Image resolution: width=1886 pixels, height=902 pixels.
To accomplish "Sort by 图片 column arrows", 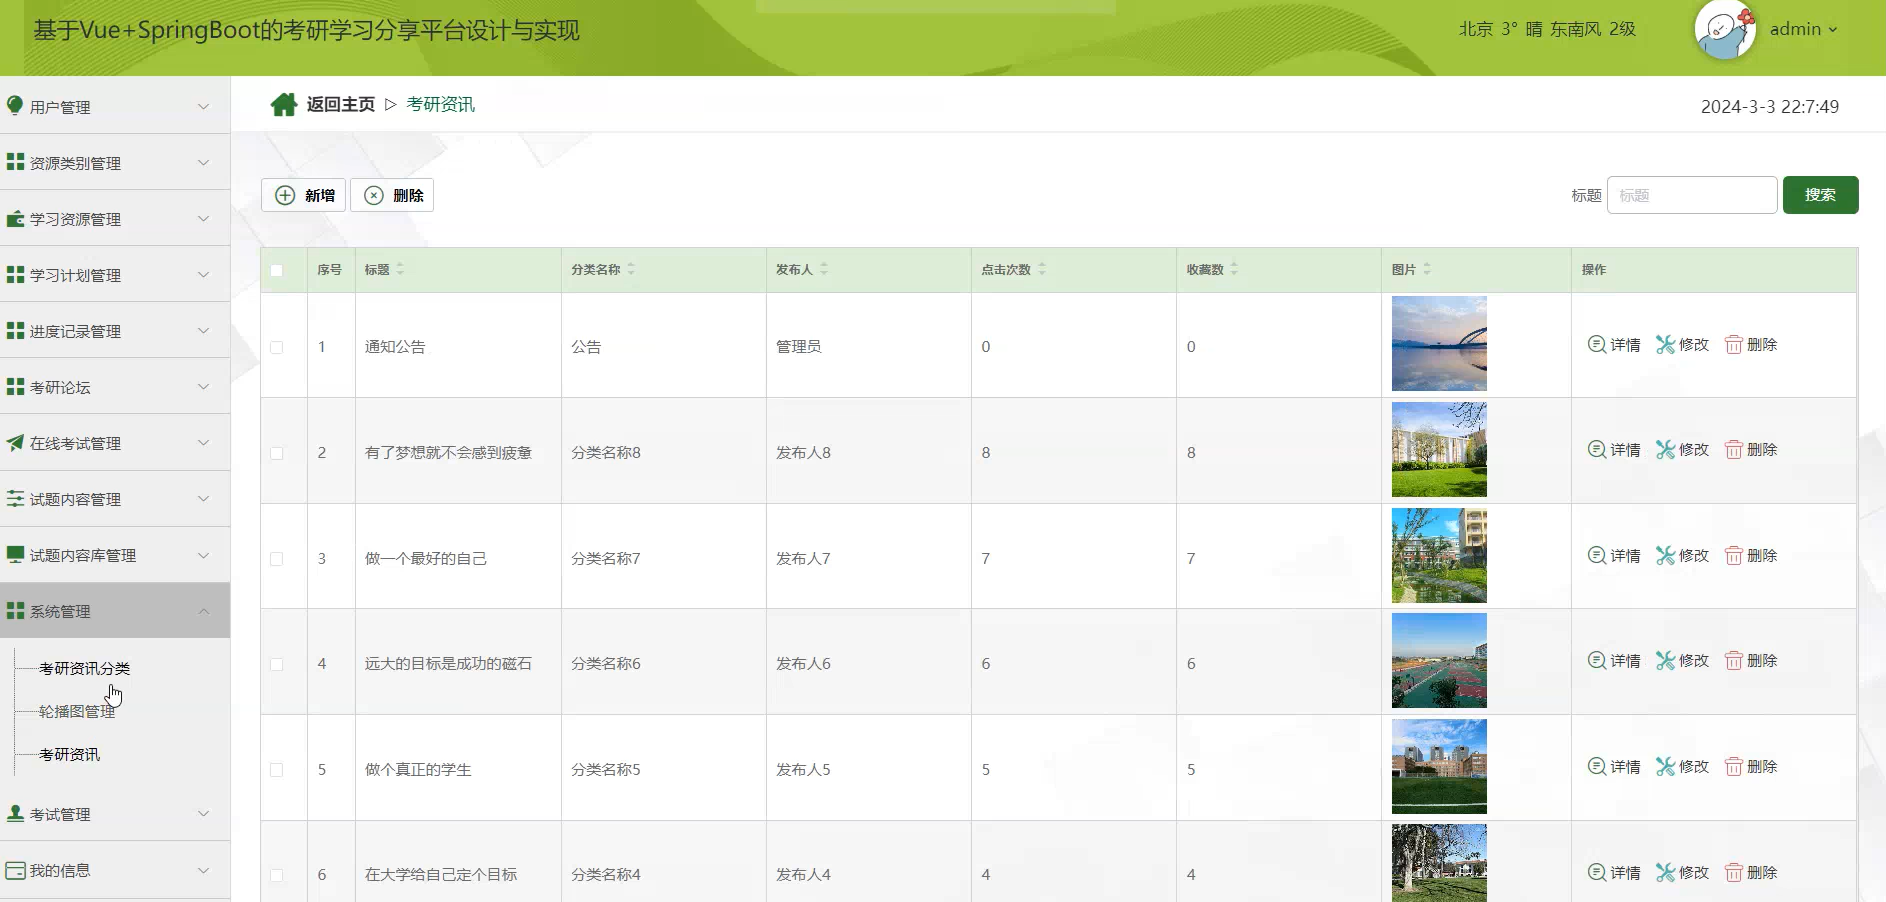I will pyautogui.click(x=1427, y=269).
